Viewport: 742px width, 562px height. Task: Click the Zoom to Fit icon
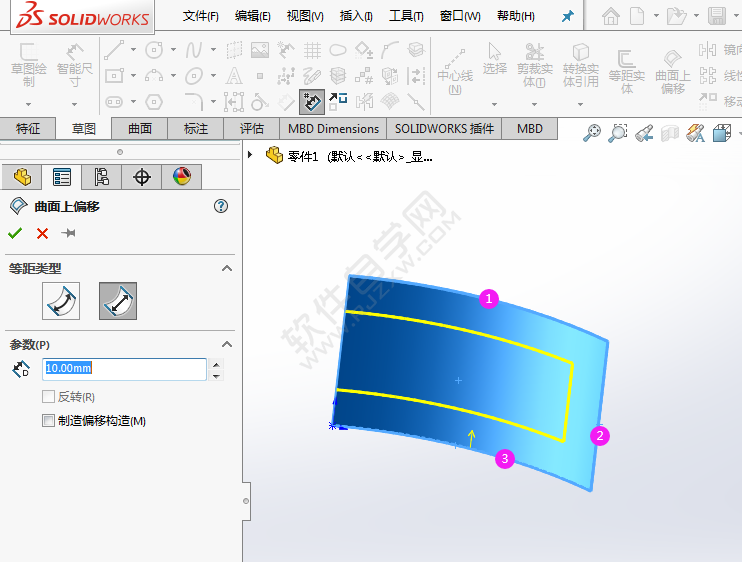point(592,133)
